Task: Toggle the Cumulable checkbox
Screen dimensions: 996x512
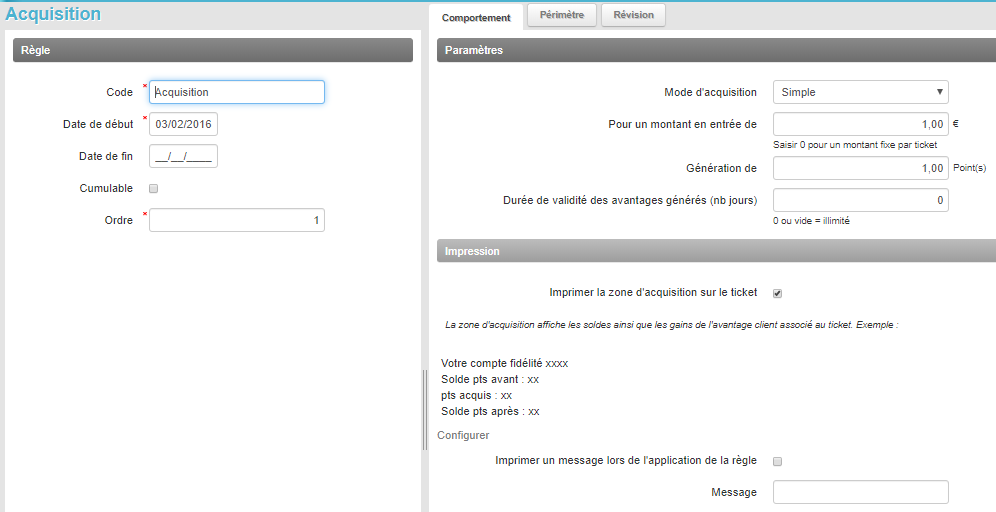Action: (x=153, y=188)
